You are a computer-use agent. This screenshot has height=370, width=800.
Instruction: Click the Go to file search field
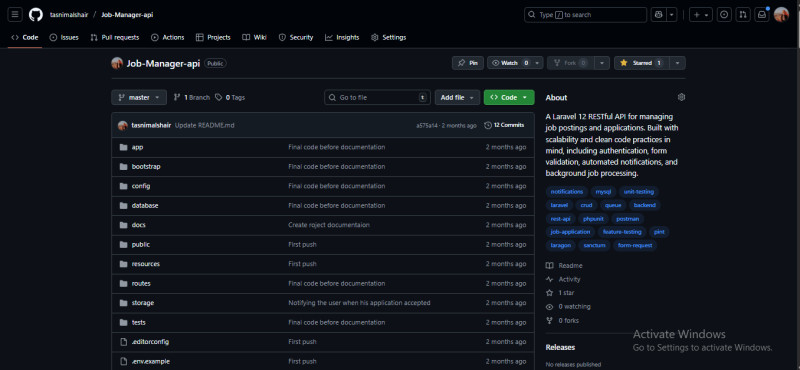[x=377, y=97]
